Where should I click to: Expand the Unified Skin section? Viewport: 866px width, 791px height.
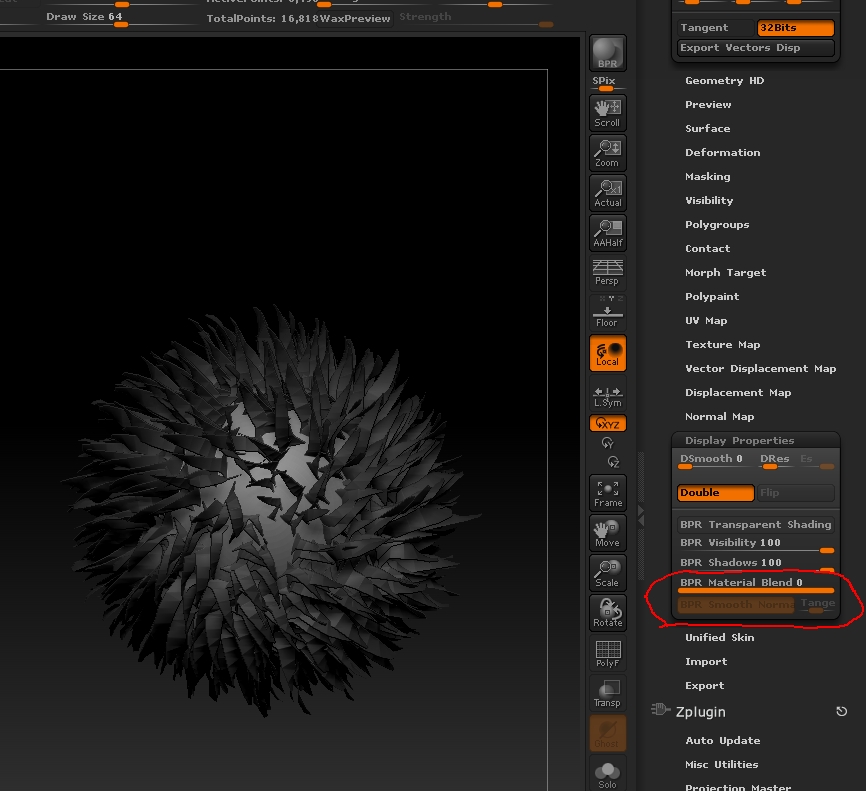click(719, 637)
